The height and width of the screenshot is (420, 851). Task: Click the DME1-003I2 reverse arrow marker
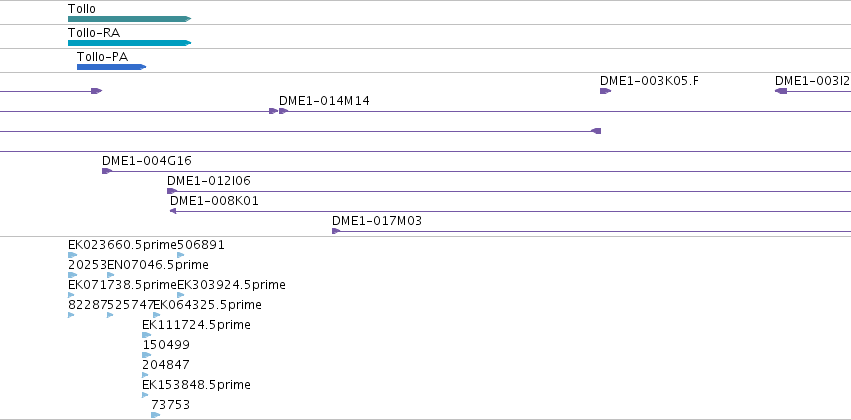[781, 91]
